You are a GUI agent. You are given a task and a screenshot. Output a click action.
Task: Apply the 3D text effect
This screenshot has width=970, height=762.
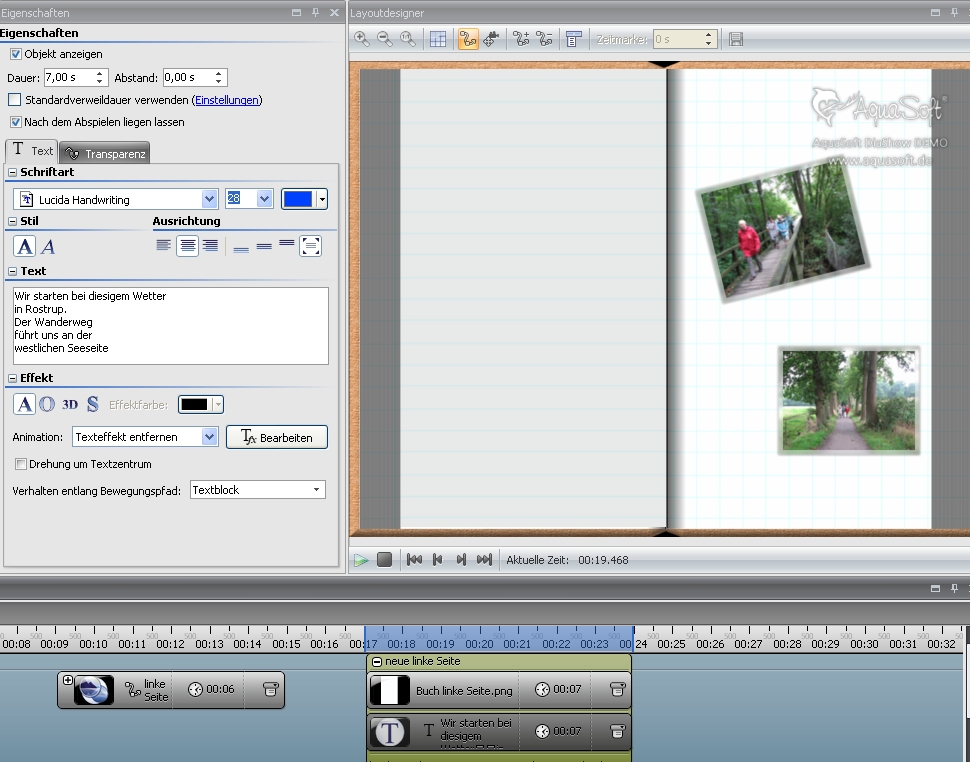pos(70,404)
